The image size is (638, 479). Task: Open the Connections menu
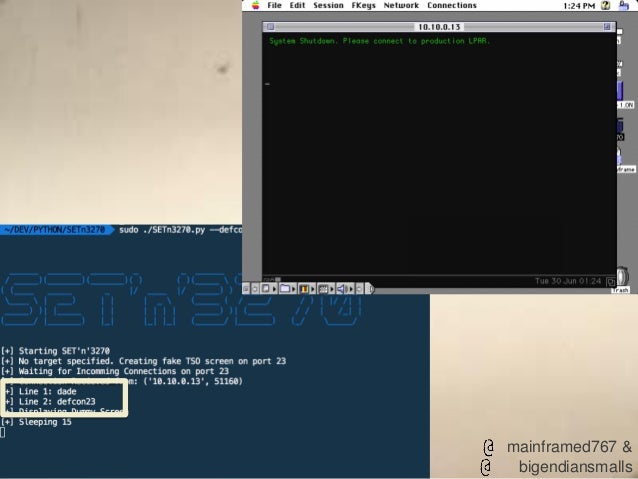(452, 5)
